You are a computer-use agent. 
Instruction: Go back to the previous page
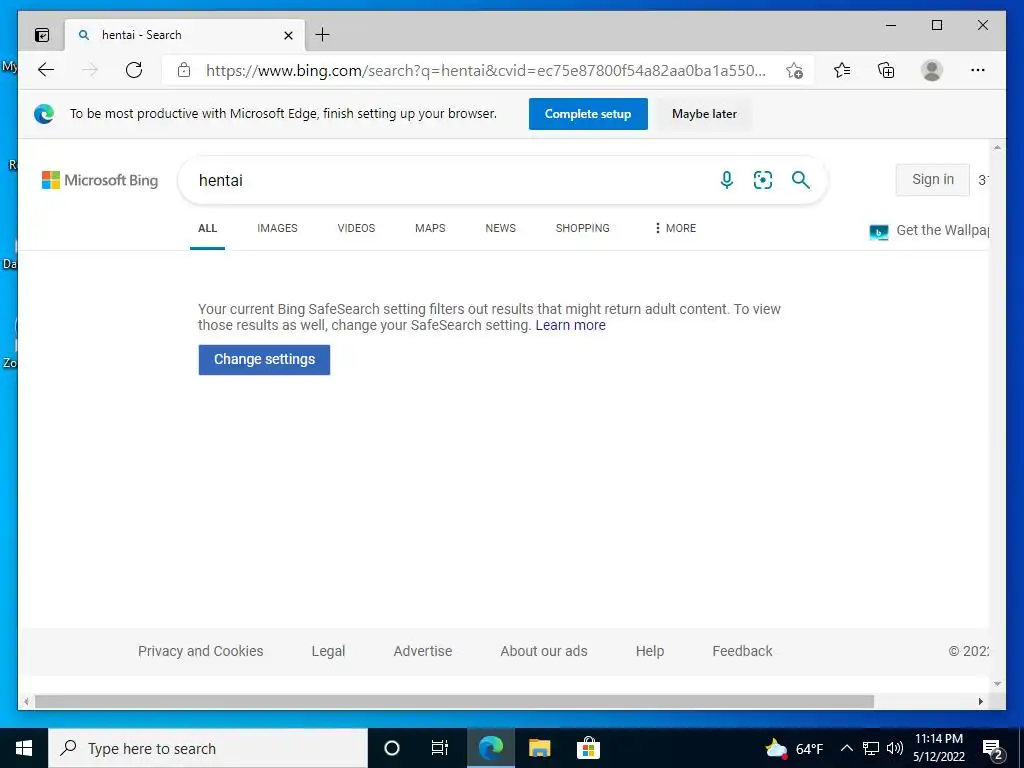[x=46, y=70]
